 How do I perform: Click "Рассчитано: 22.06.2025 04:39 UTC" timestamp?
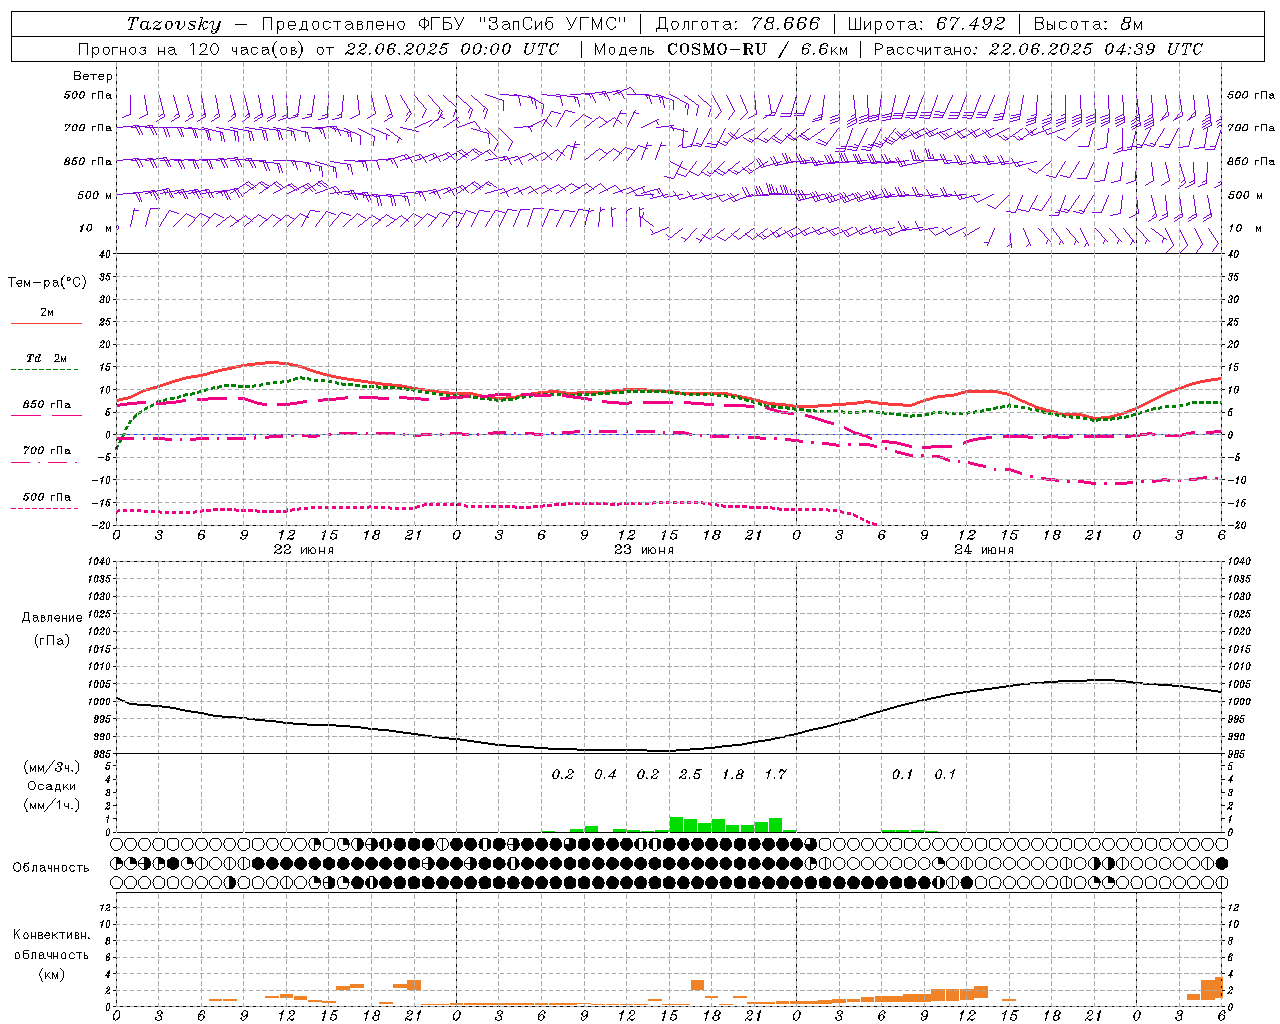pos(1038,49)
